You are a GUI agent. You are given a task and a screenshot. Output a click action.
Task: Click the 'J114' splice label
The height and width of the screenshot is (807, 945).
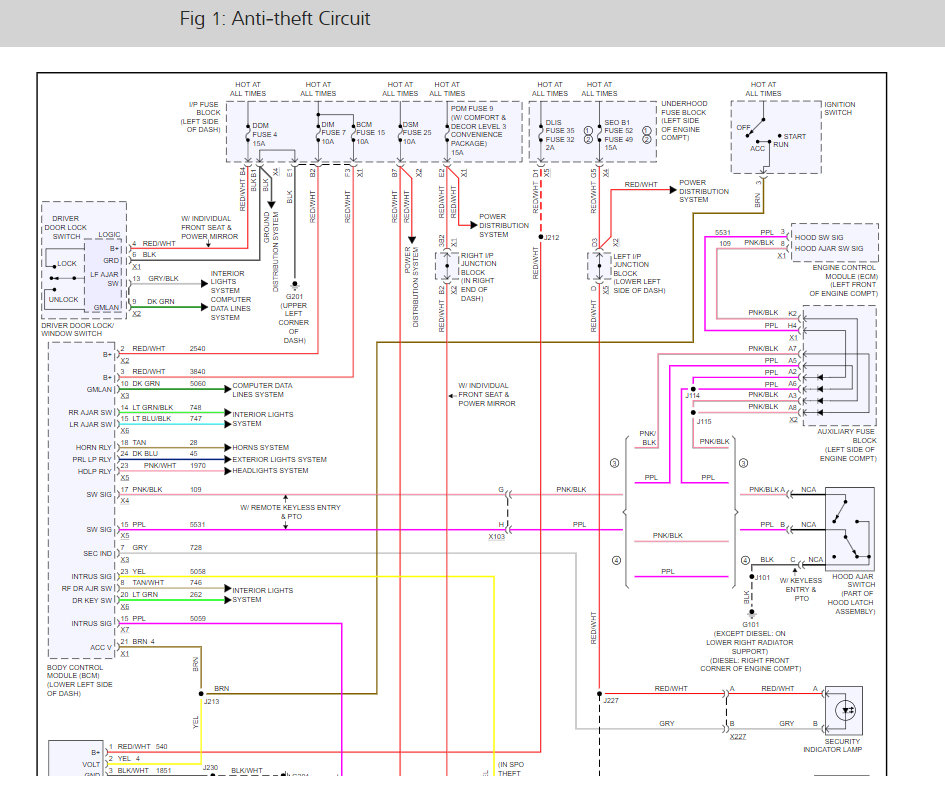coord(692,396)
